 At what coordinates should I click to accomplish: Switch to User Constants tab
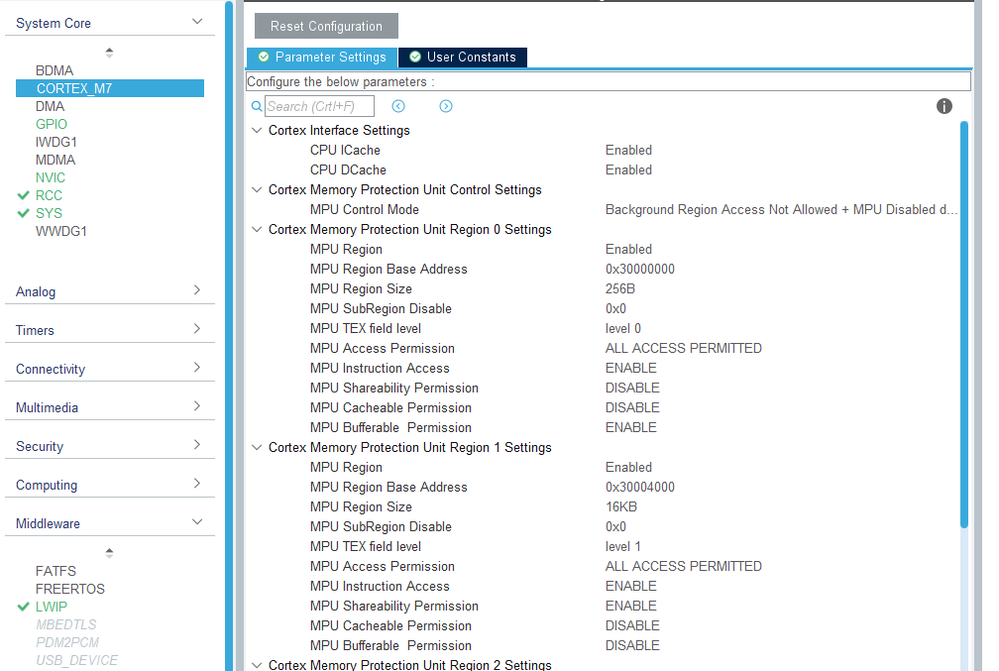pyautogui.click(x=463, y=57)
